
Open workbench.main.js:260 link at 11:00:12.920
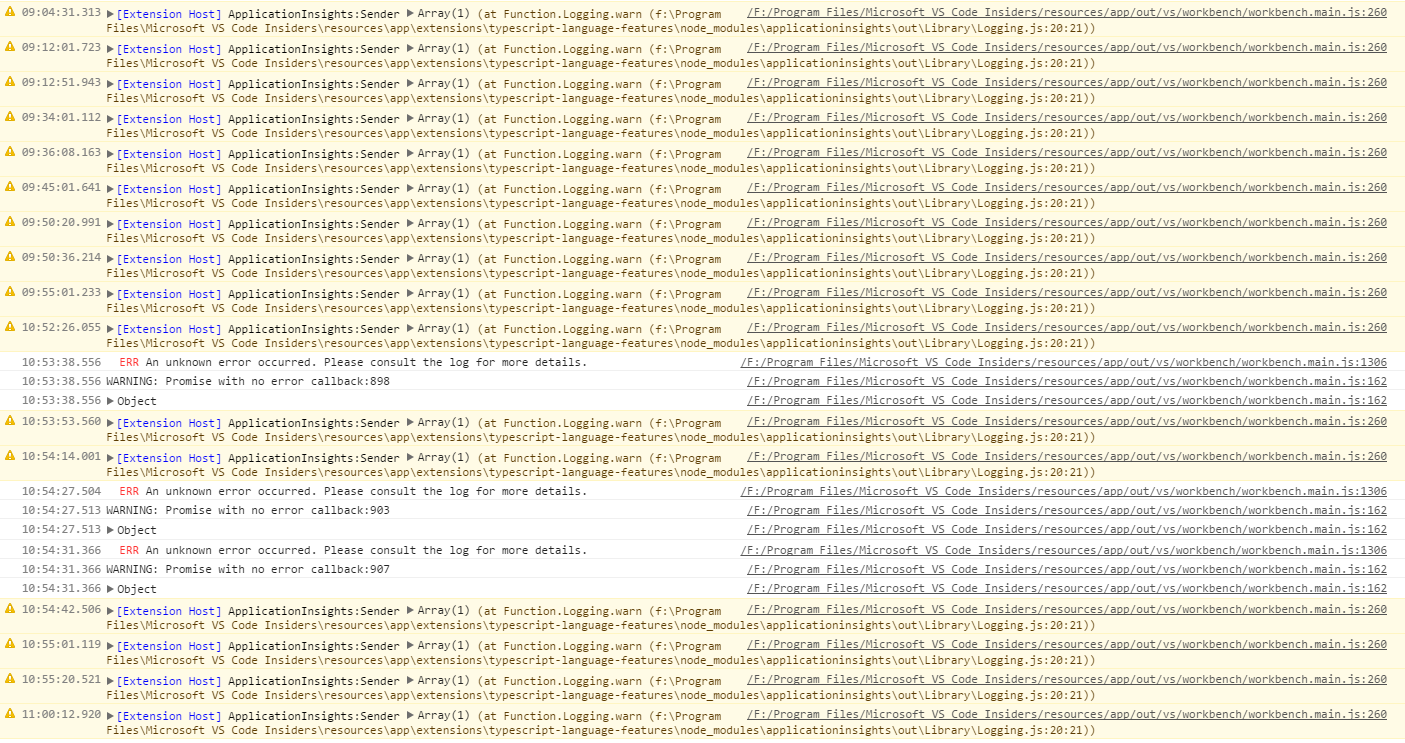[x=1067, y=714]
